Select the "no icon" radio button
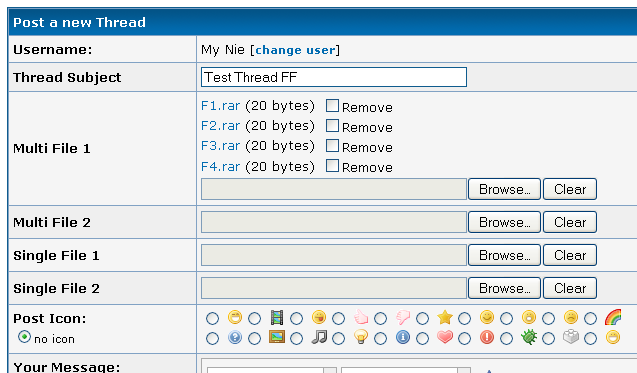The width and height of the screenshot is (637, 373). pyautogui.click(x=24, y=337)
